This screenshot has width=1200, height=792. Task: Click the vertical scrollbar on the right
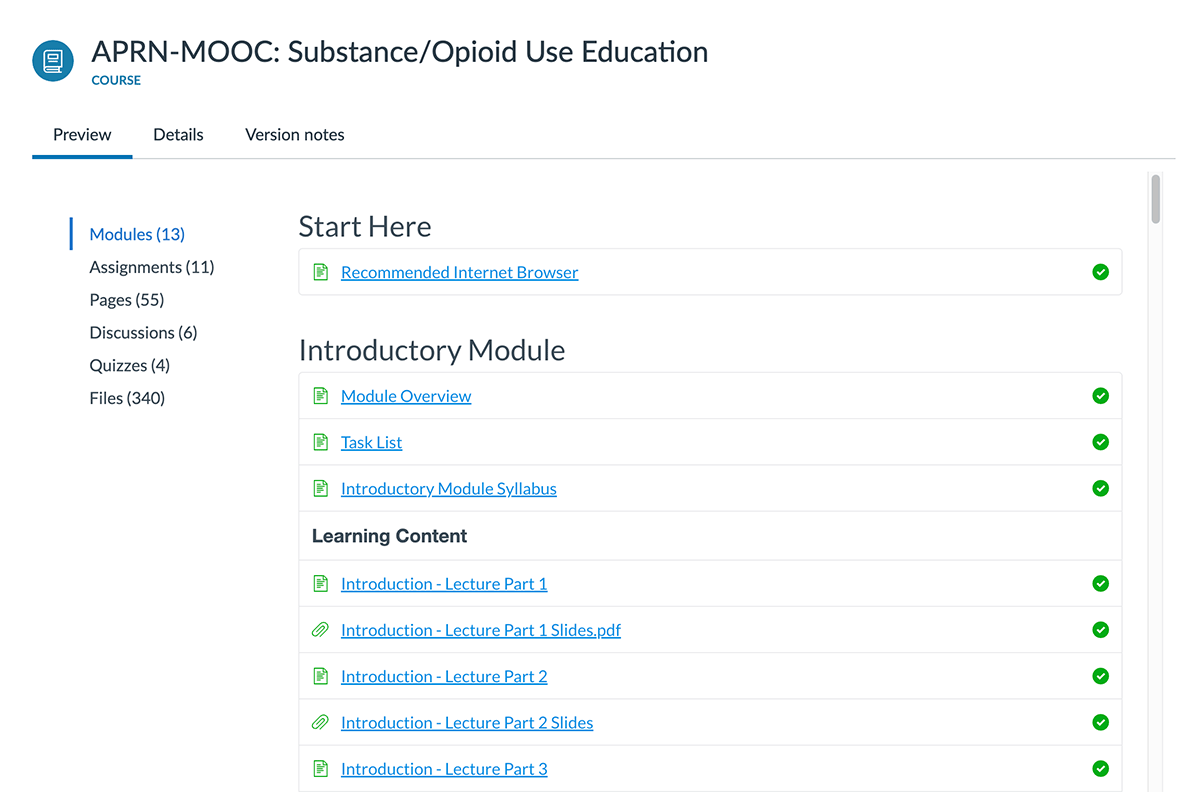1155,200
